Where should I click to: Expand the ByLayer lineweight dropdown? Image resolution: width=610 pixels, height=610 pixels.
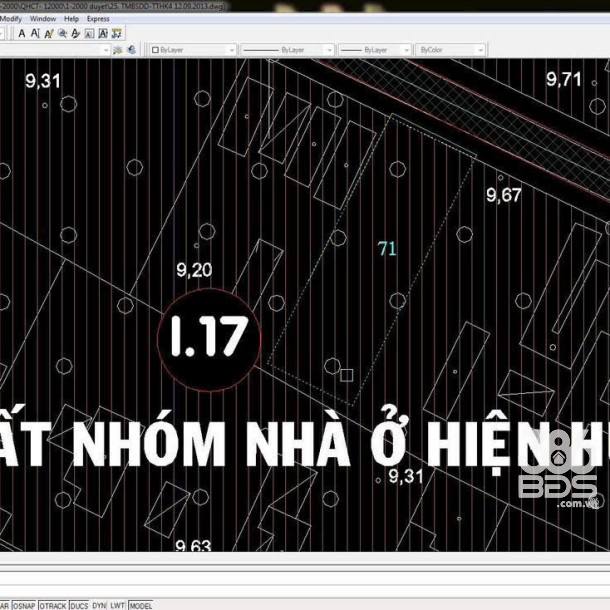pos(406,50)
